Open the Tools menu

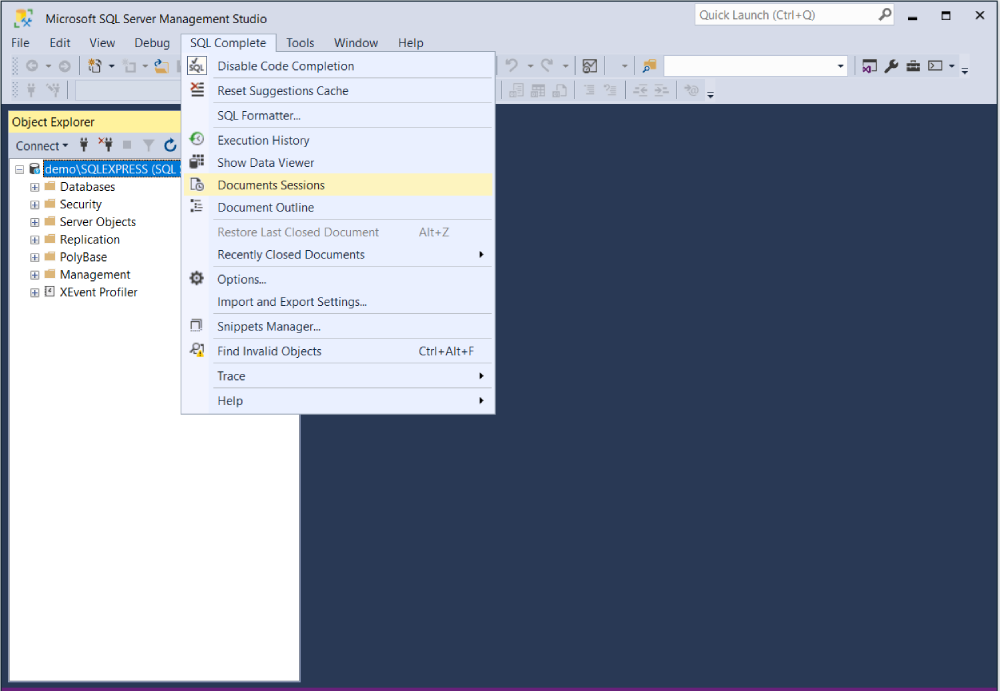pyautogui.click(x=300, y=43)
